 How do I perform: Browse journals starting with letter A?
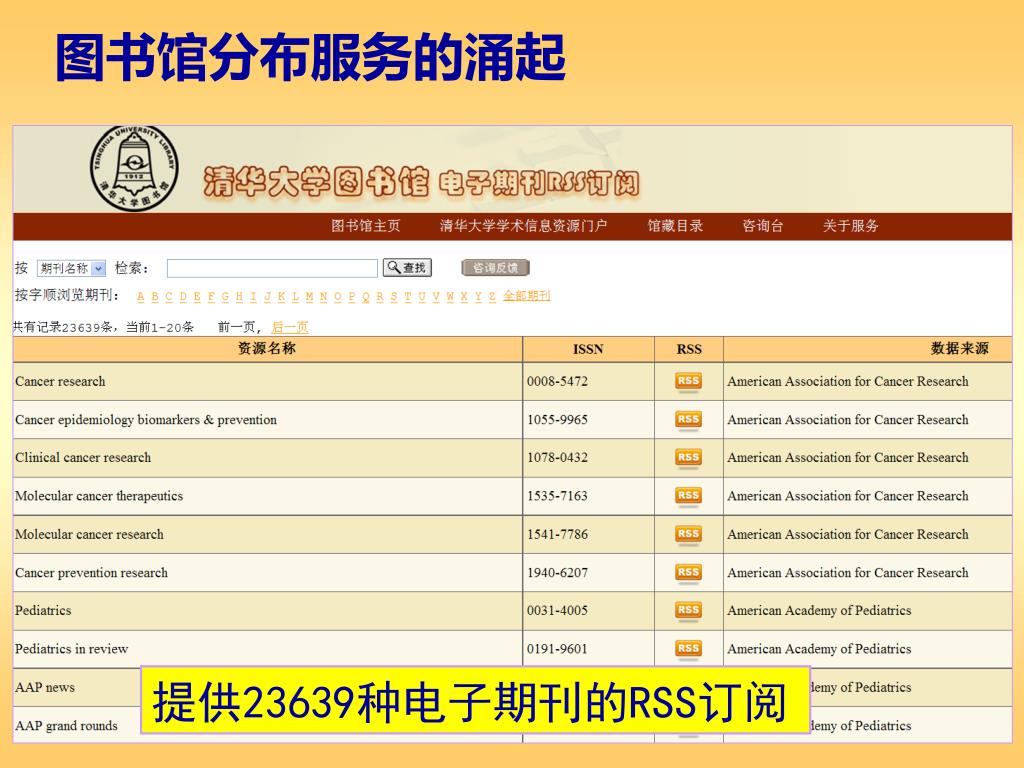[140, 296]
